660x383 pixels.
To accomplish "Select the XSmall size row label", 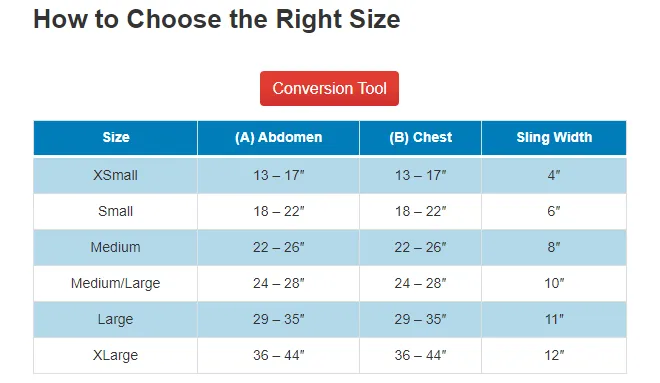I will [x=115, y=175].
